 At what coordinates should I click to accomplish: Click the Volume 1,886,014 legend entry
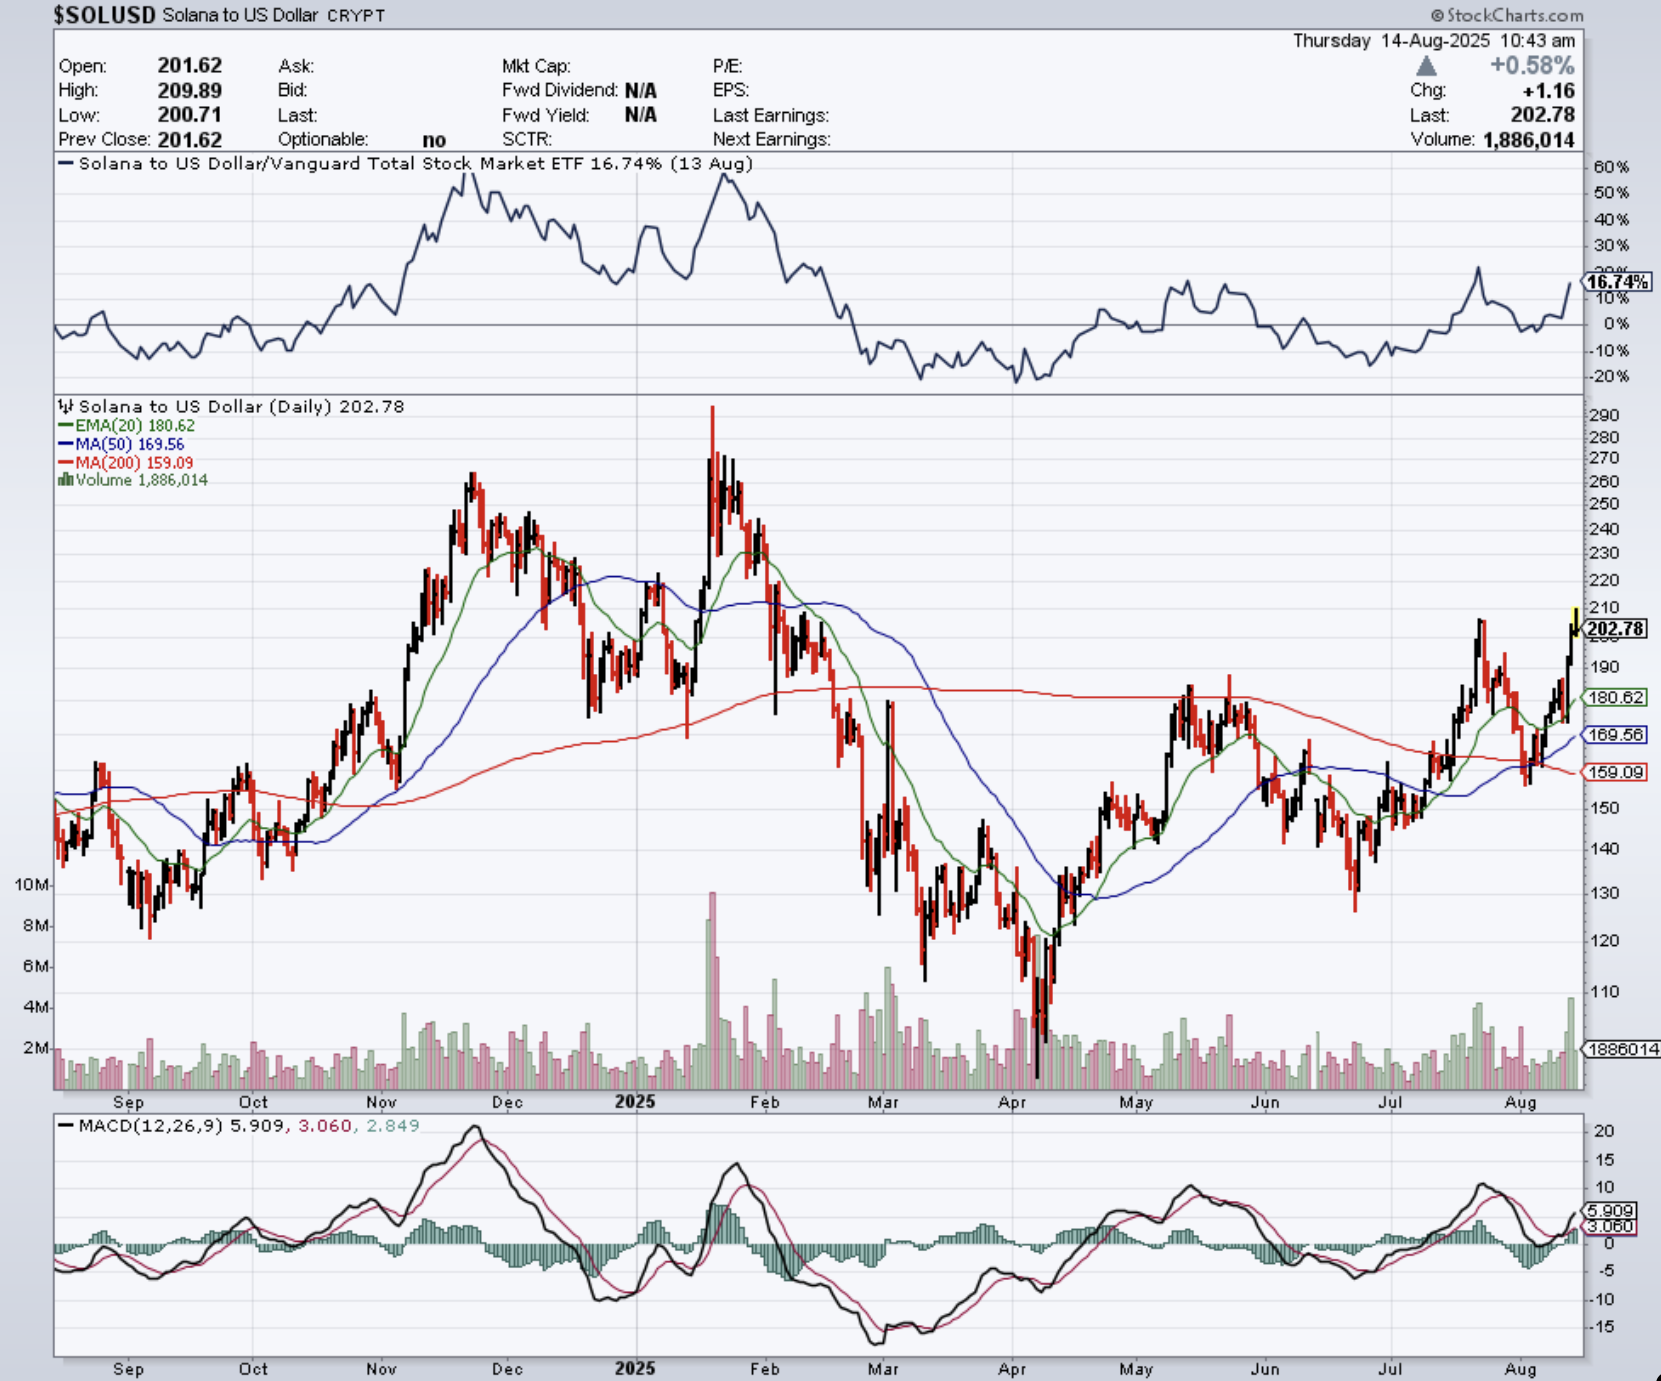[133, 480]
